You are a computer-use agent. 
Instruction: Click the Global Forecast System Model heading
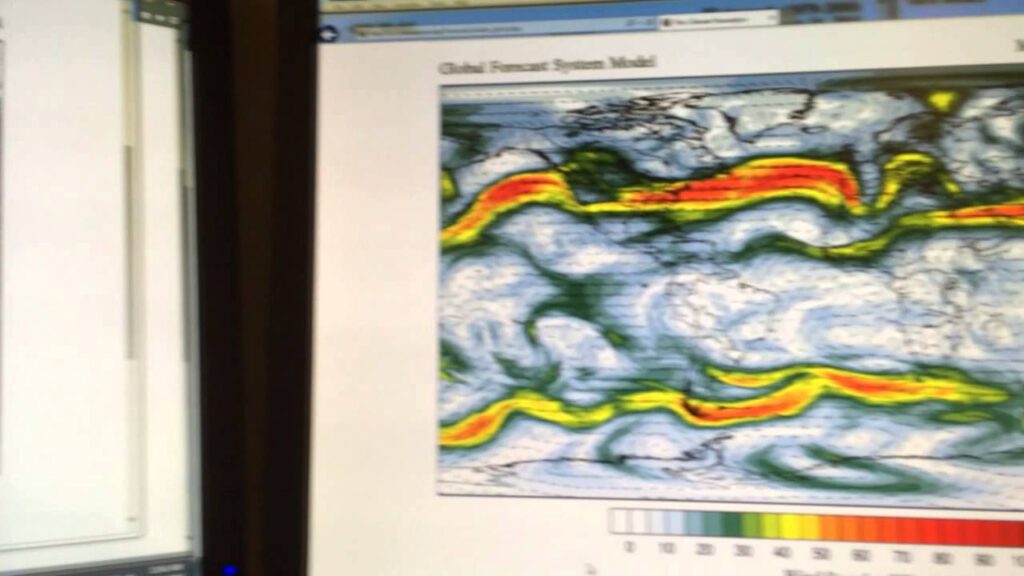point(547,65)
